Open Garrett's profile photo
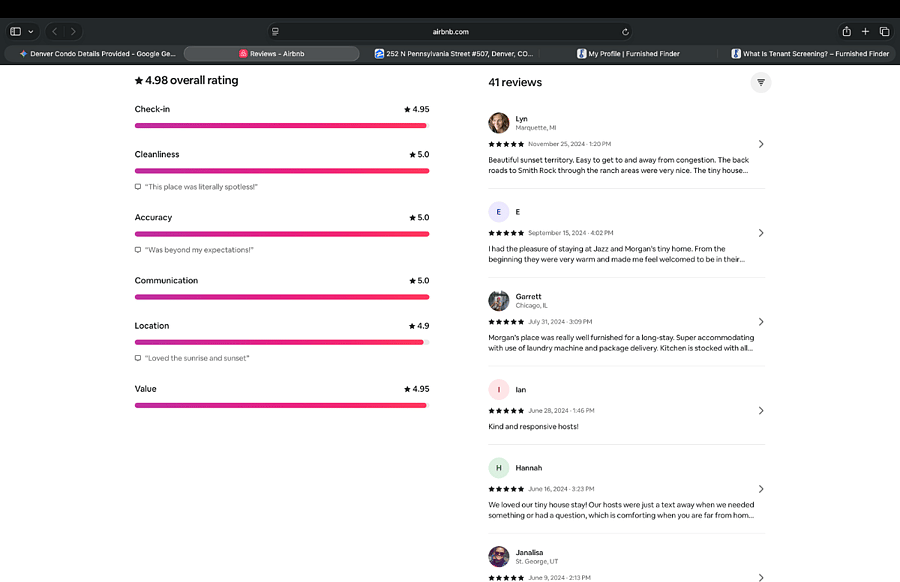Viewport: 900px width, 582px height. point(499,301)
